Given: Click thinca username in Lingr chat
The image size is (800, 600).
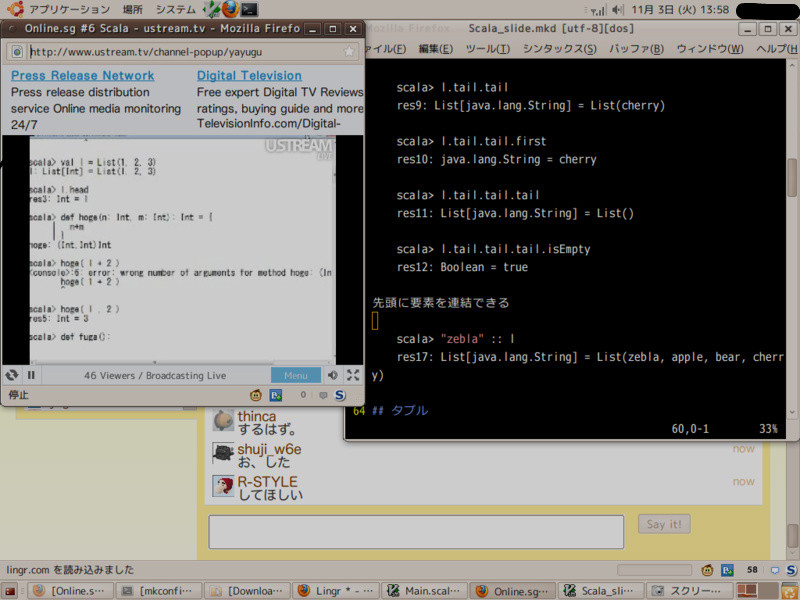Looking at the screenshot, I should click(x=257, y=416).
